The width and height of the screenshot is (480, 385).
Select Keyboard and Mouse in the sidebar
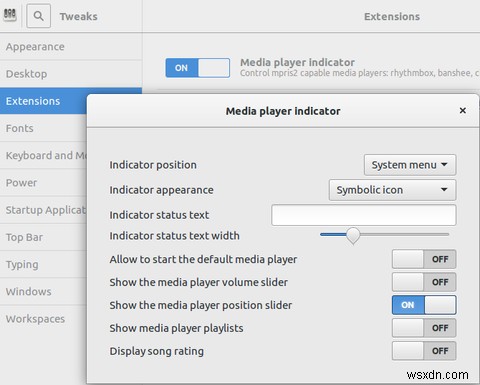[43, 156]
